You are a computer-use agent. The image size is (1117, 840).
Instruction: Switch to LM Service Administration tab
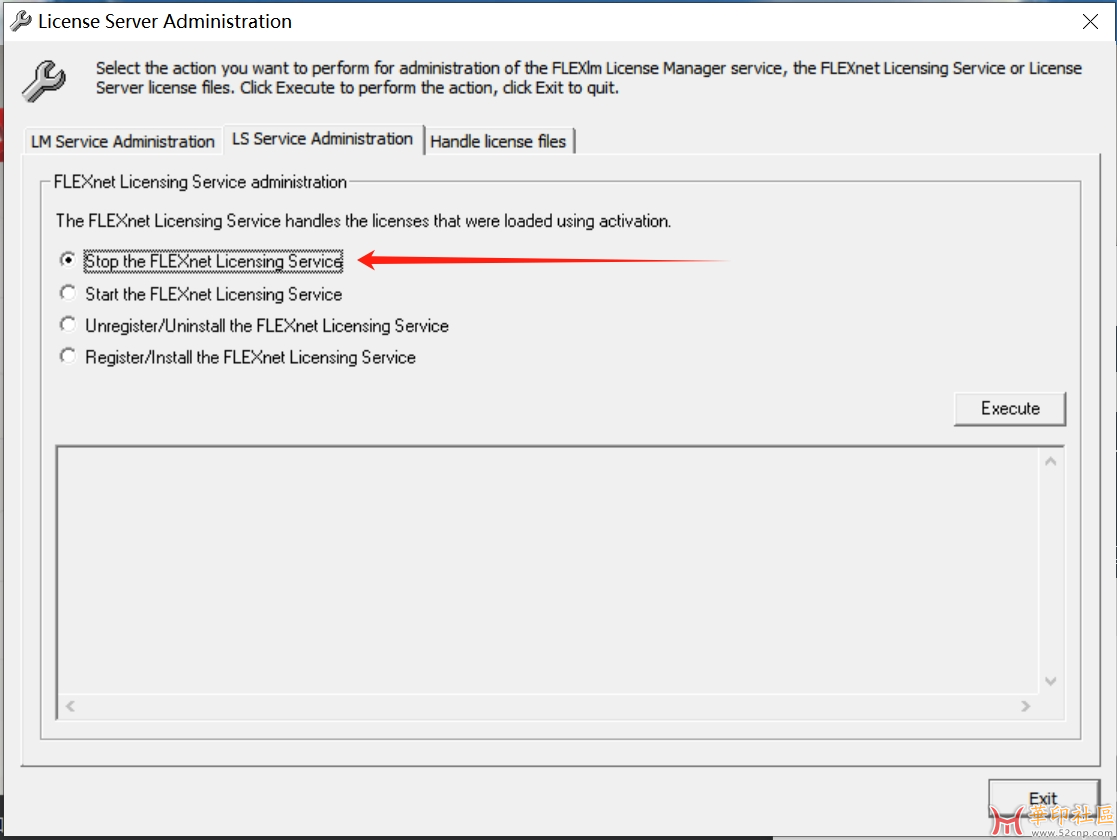pos(123,141)
